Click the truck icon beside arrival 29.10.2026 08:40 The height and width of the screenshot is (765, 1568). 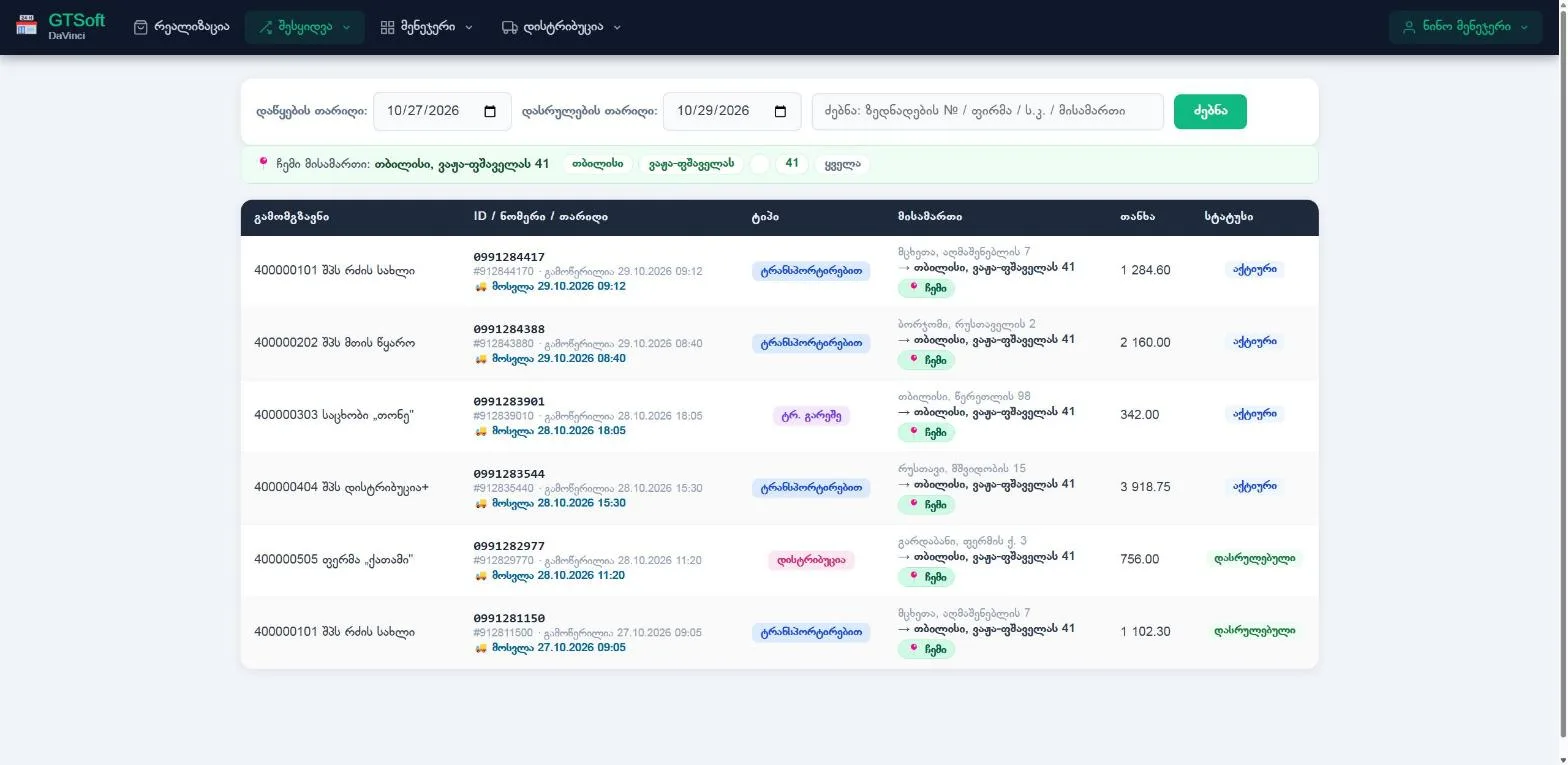click(x=480, y=358)
